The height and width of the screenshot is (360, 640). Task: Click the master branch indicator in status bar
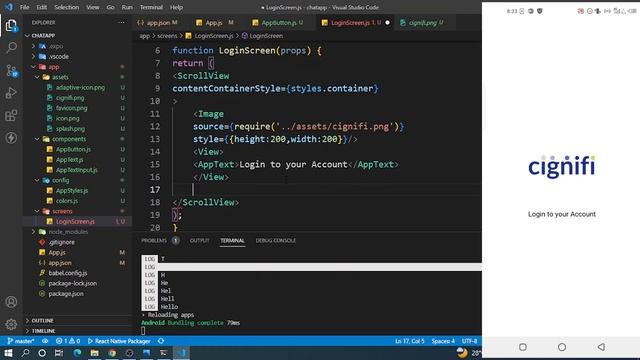[x=21, y=341]
